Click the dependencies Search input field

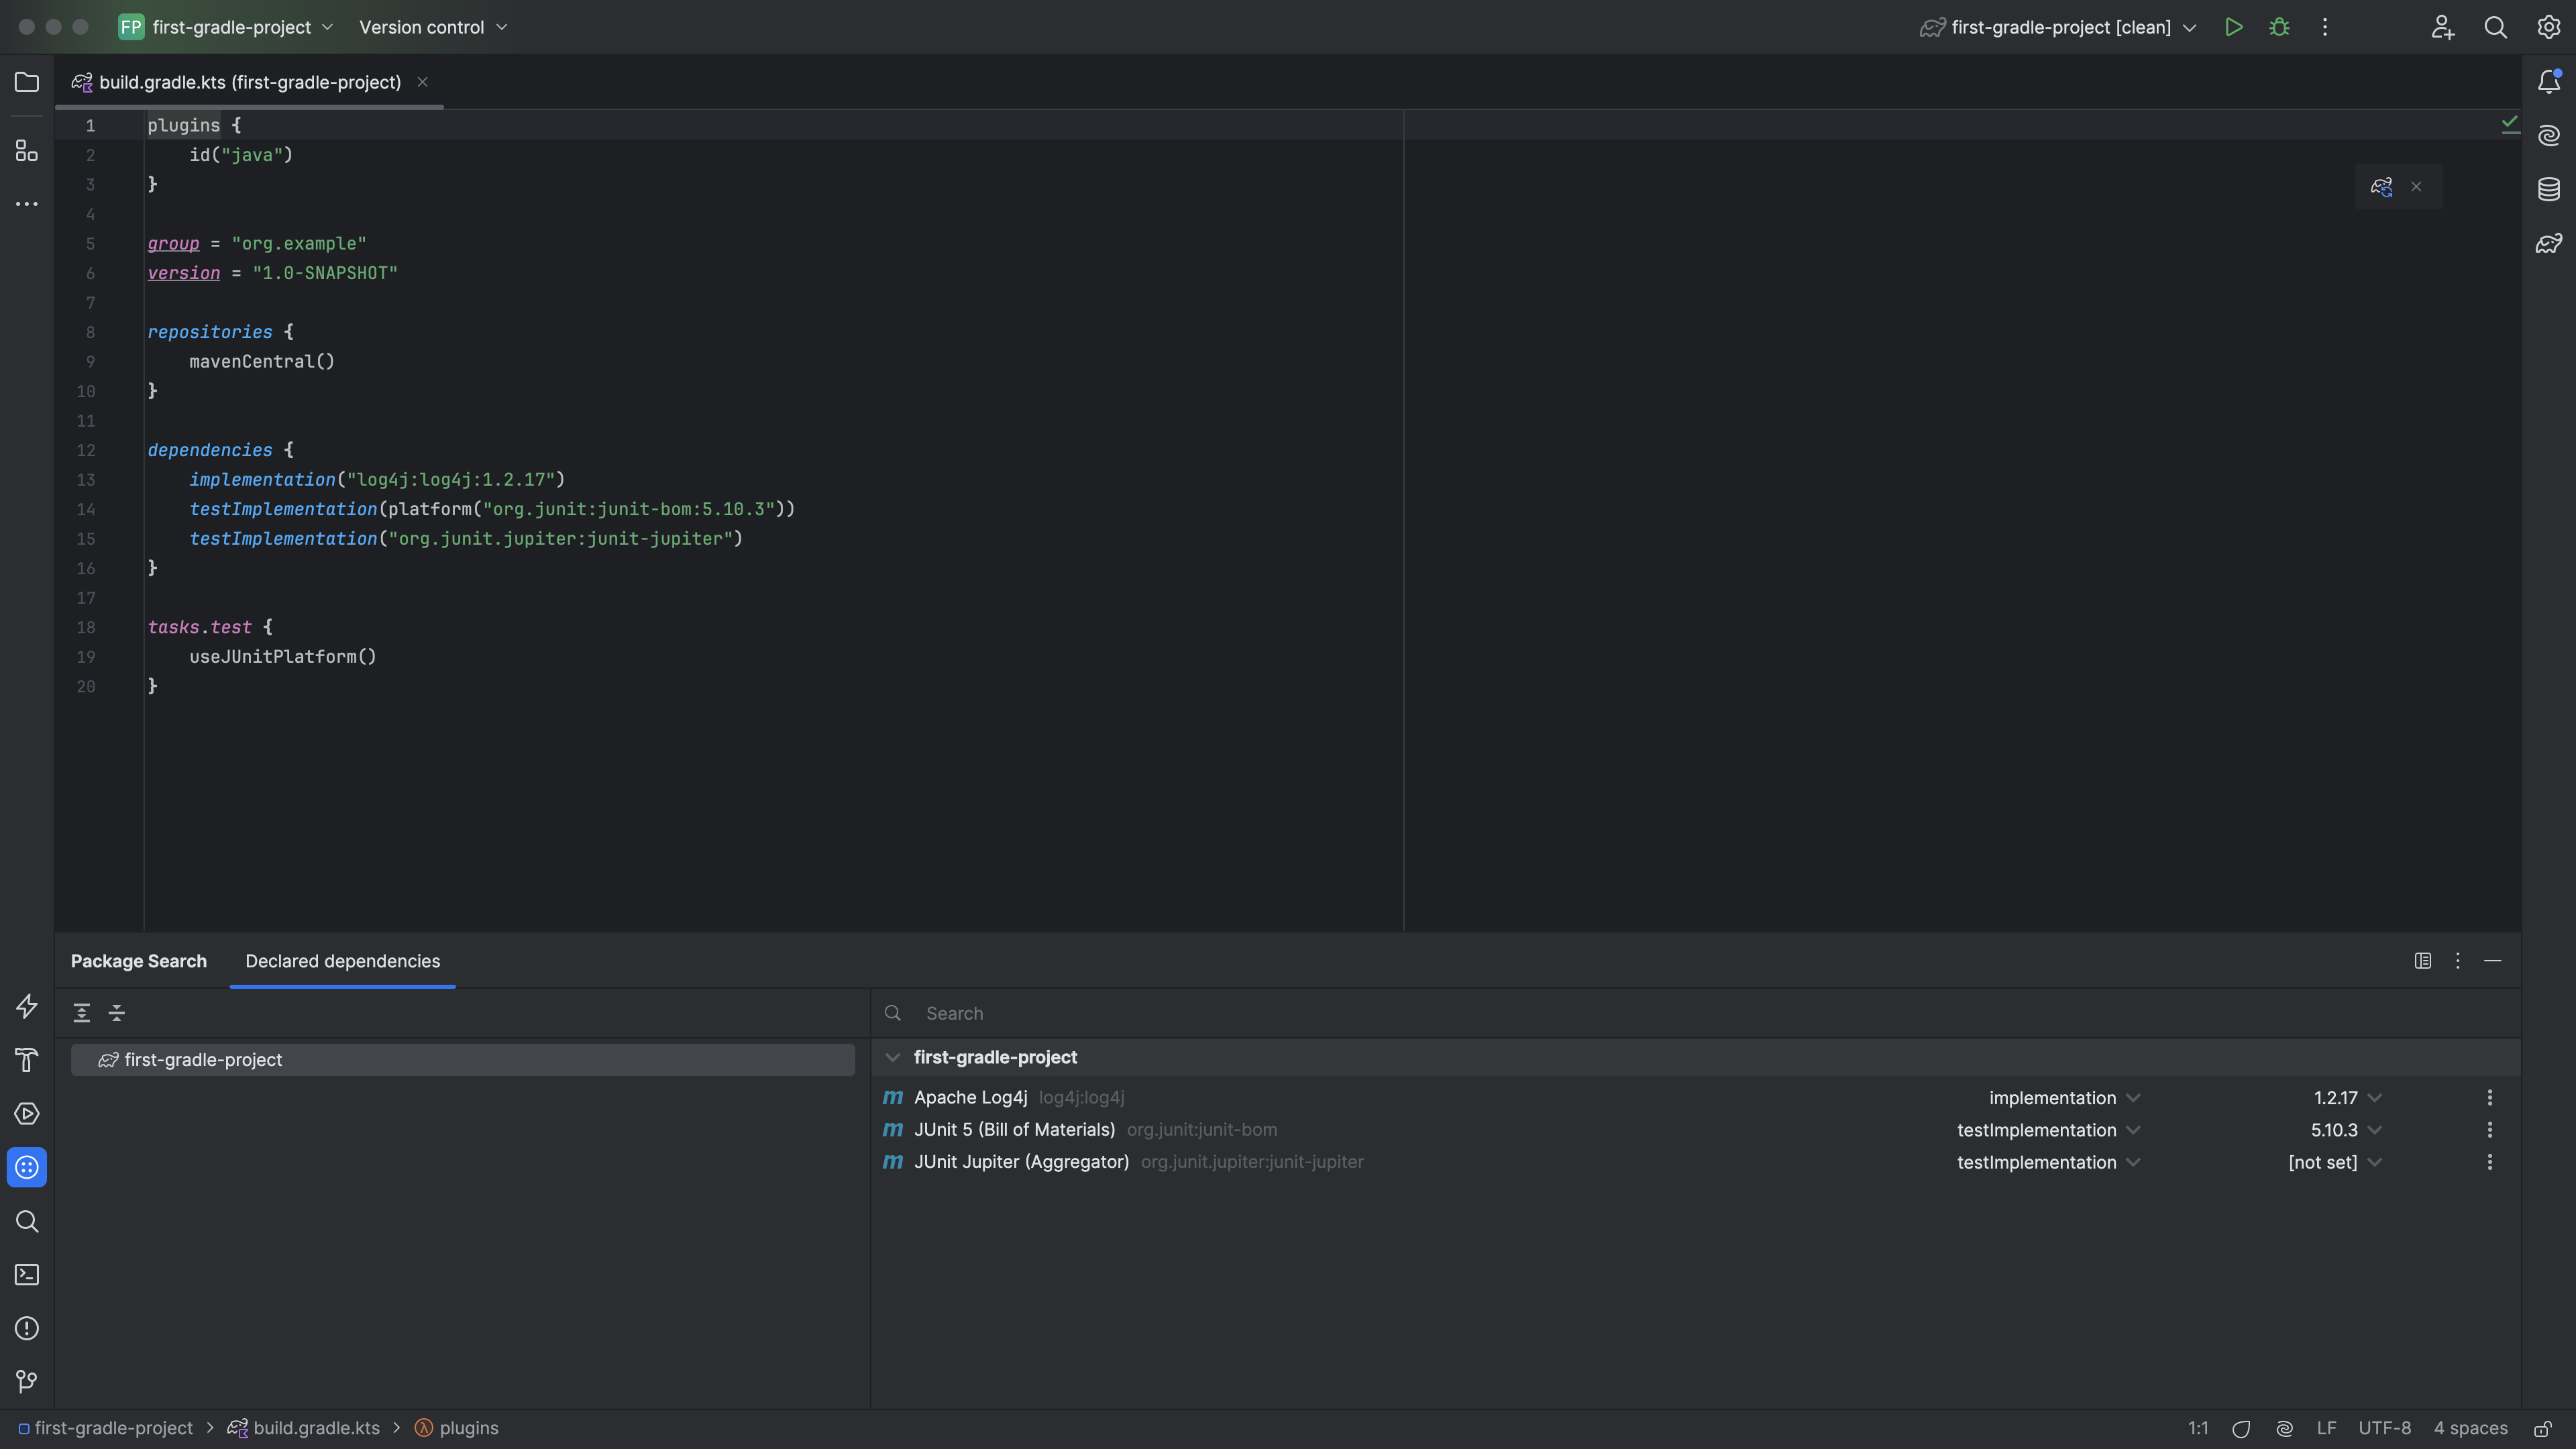click(1200, 1013)
